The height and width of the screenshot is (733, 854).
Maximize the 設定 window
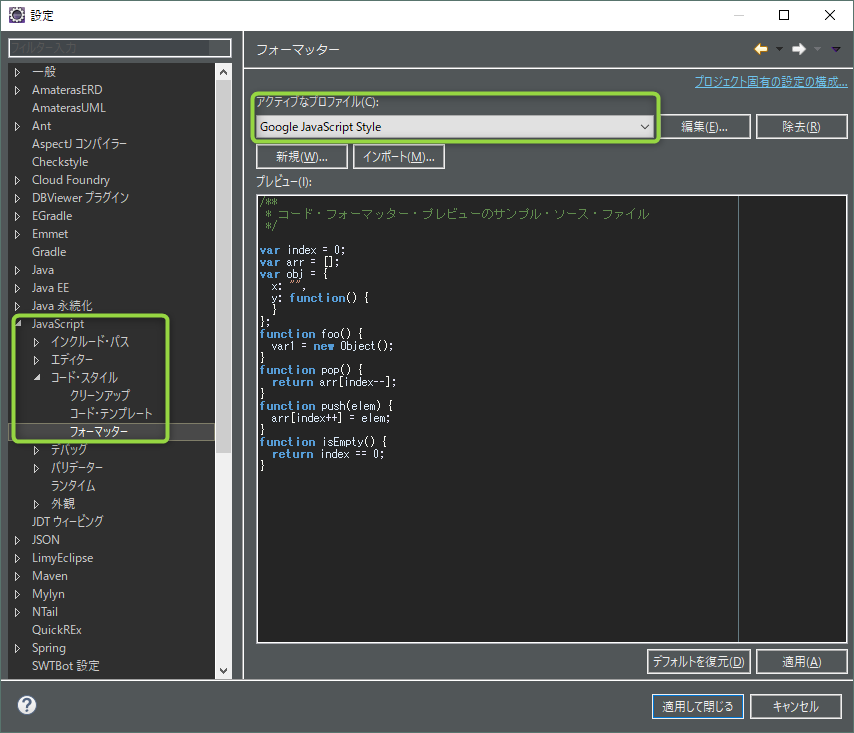(784, 15)
